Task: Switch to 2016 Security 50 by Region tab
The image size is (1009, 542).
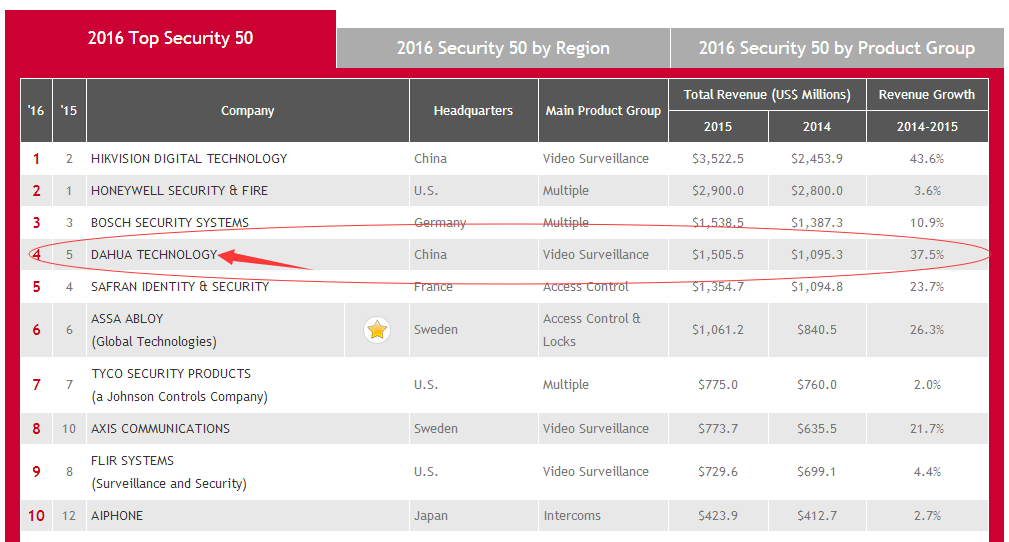Action: coord(503,48)
